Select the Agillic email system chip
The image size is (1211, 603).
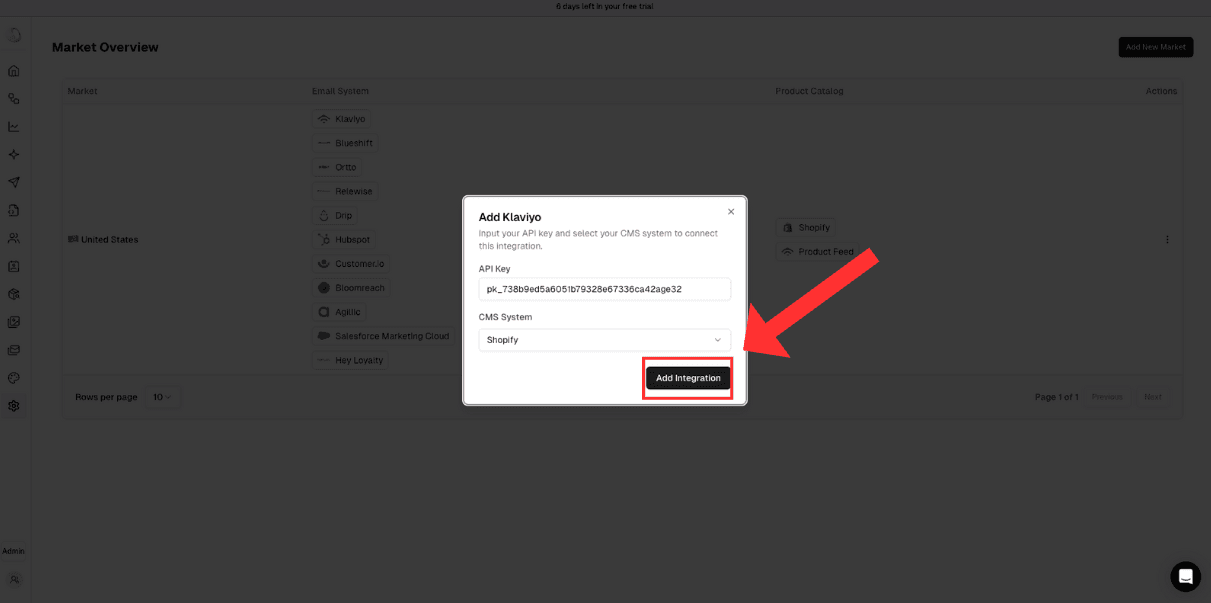click(x=339, y=312)
